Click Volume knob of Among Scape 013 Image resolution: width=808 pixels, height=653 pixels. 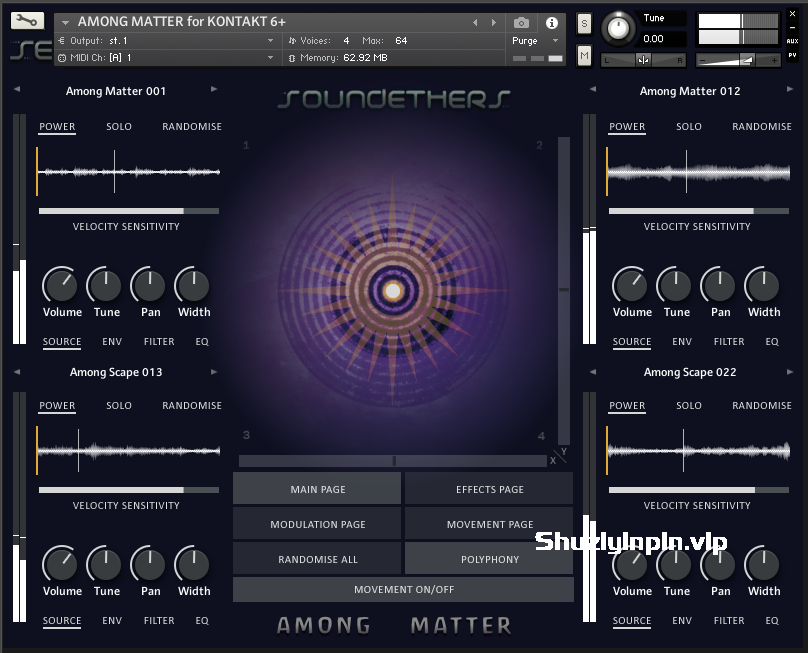60,564
